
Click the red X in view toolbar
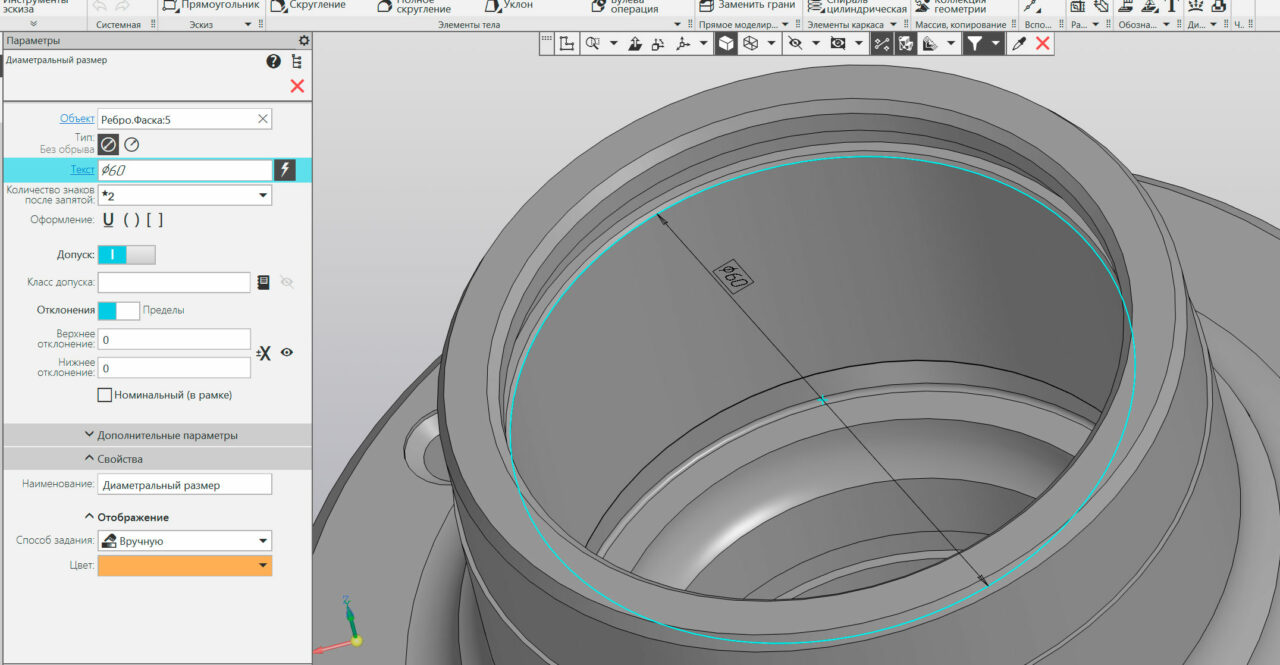click(1043, 43)
